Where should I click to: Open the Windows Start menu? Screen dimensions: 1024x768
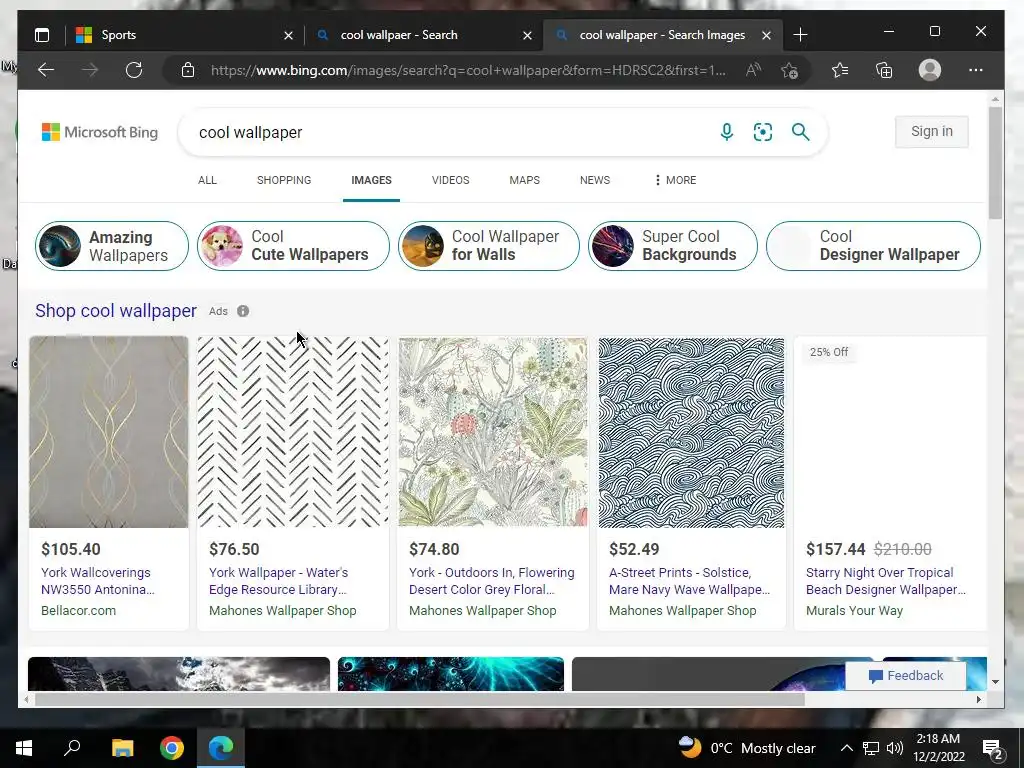tap(24, 748)
